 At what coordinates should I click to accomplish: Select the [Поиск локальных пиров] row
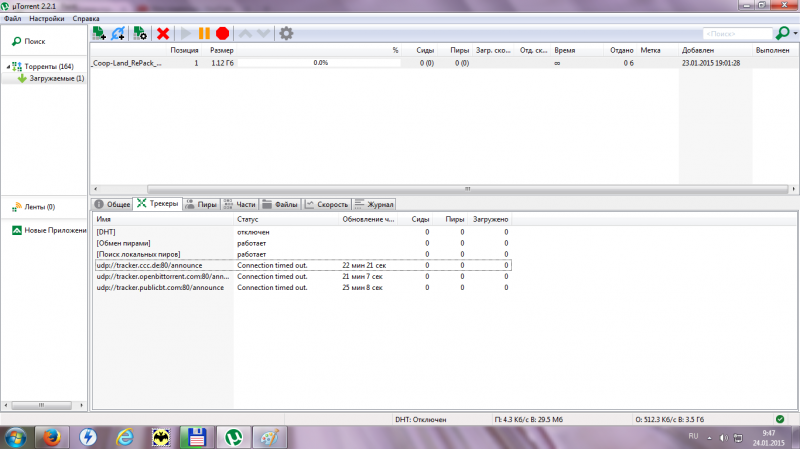click(303, 255)
